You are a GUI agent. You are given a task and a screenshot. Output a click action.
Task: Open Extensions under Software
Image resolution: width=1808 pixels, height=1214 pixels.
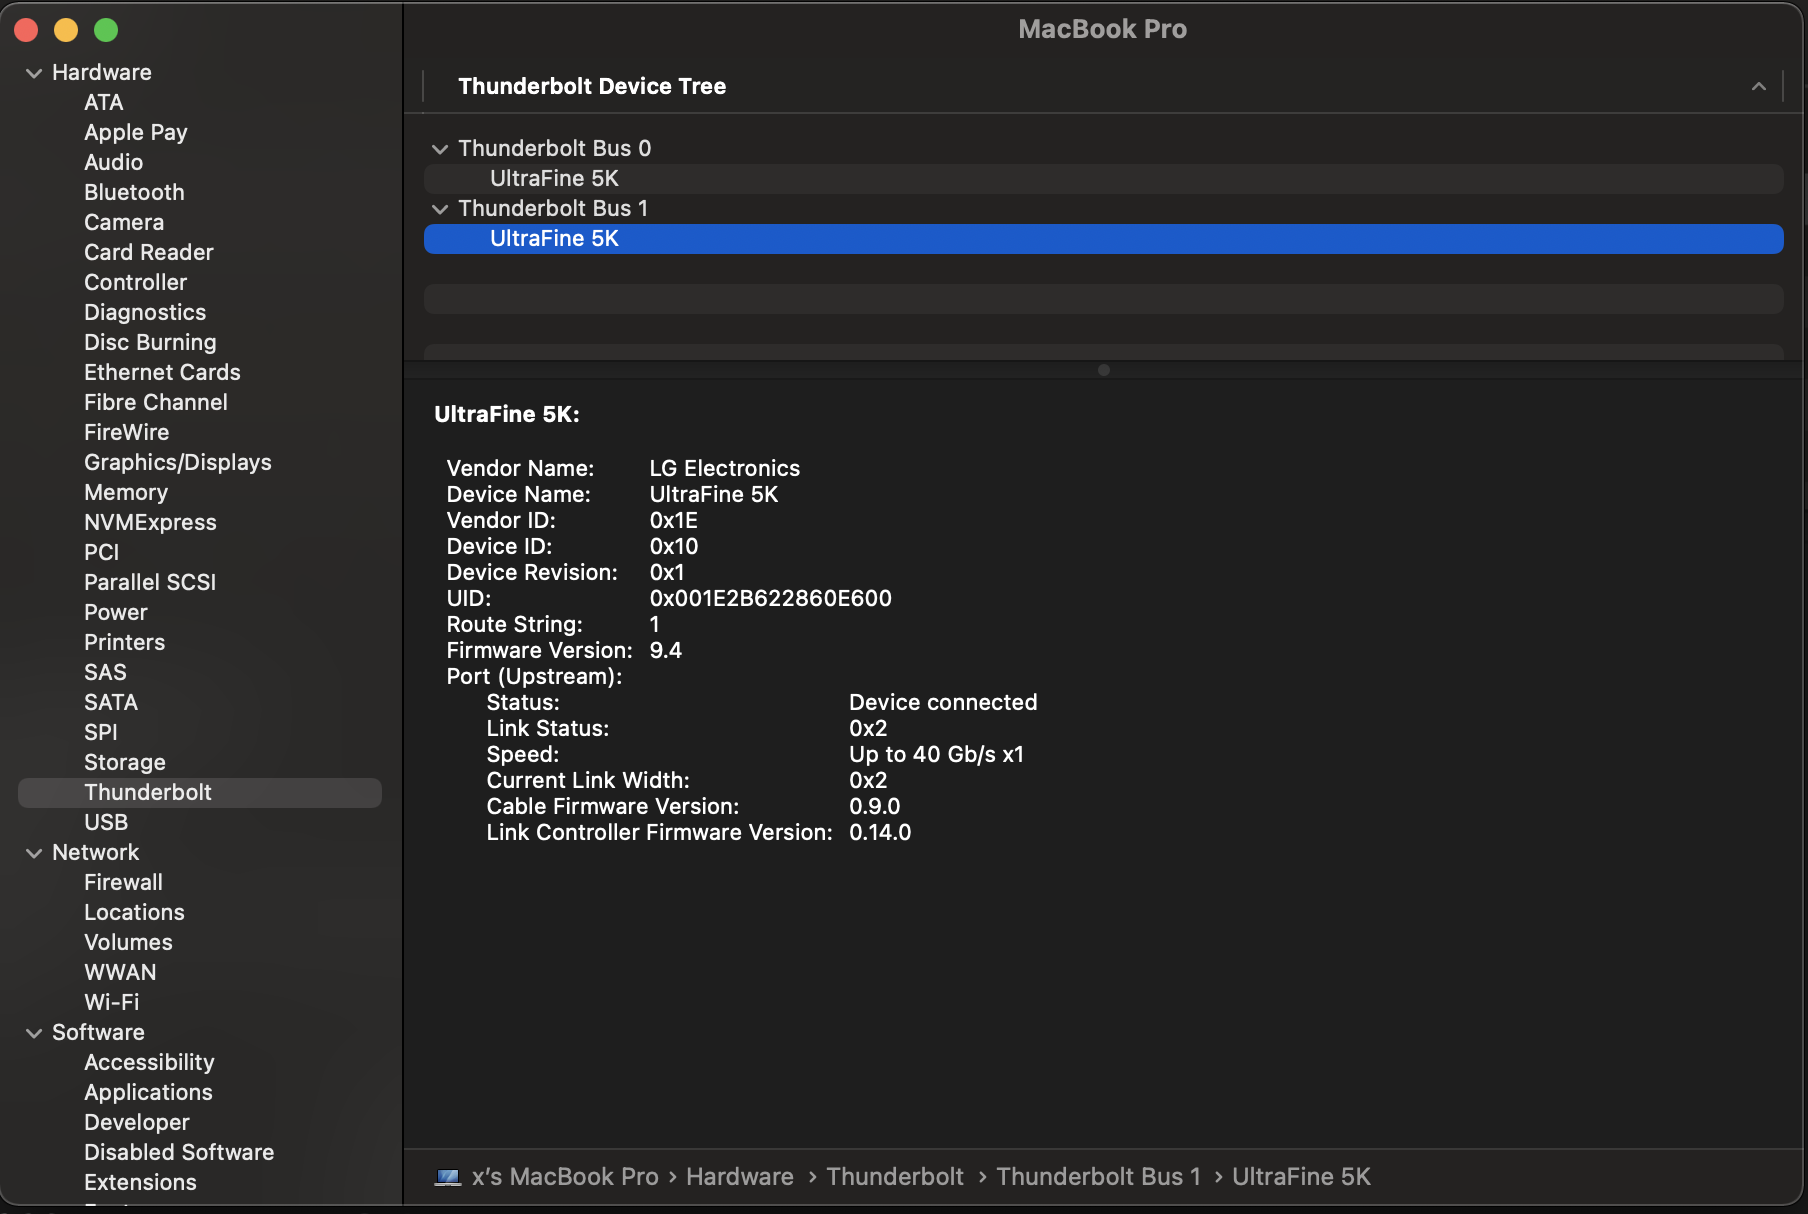coord(140,1183)
